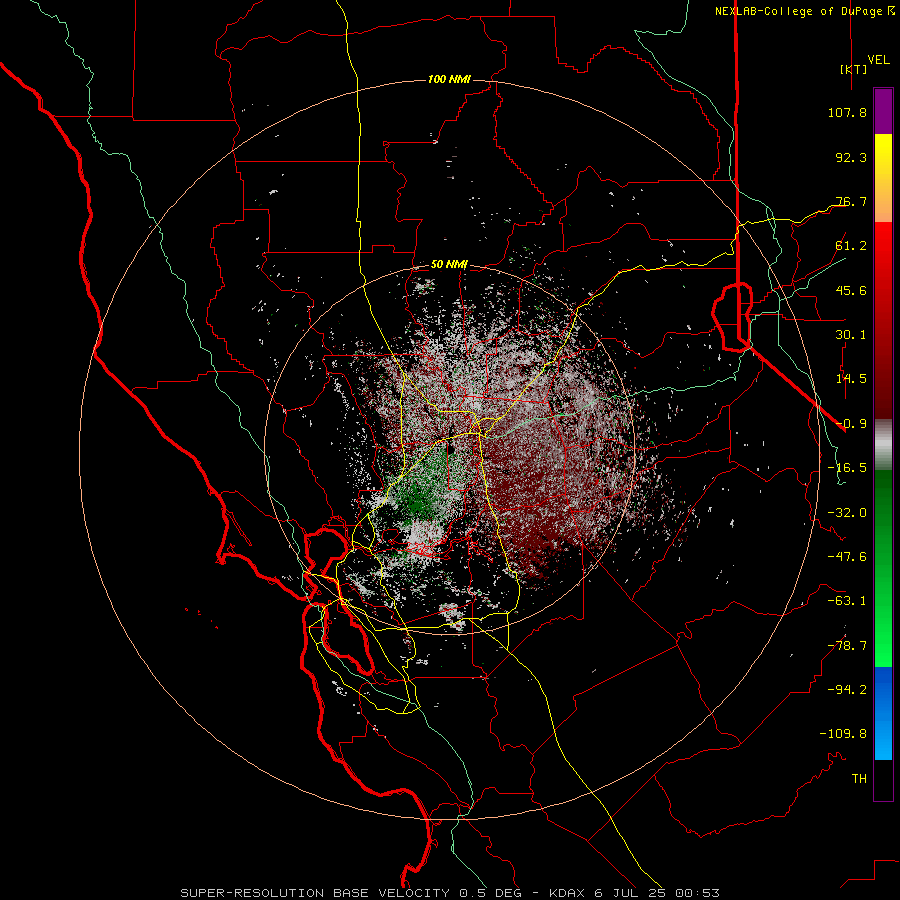Click the 14.5 velocity scale value

click(x=851, y=379)
